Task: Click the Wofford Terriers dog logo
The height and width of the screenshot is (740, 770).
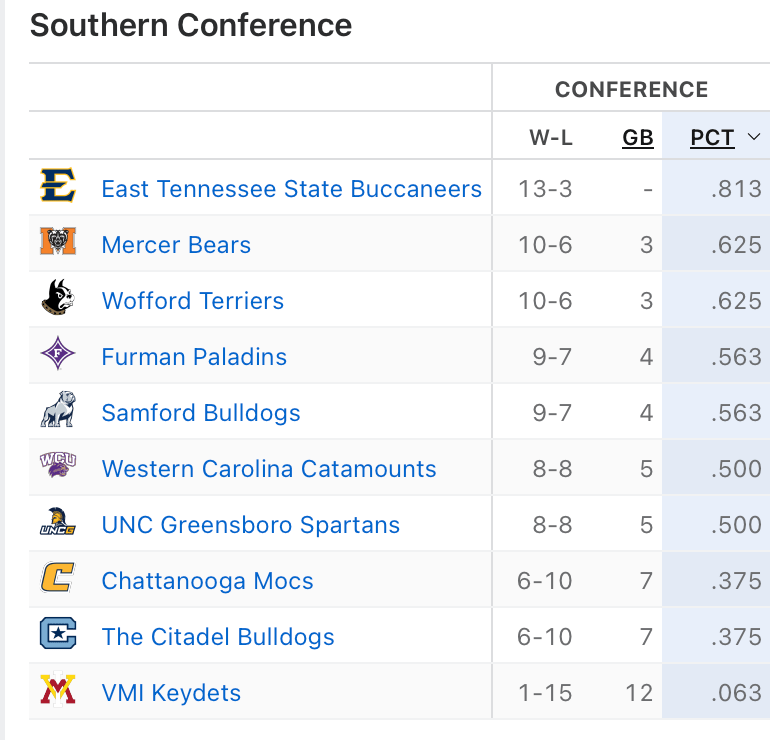Action: pyautogui.click(x=58, y=299)
